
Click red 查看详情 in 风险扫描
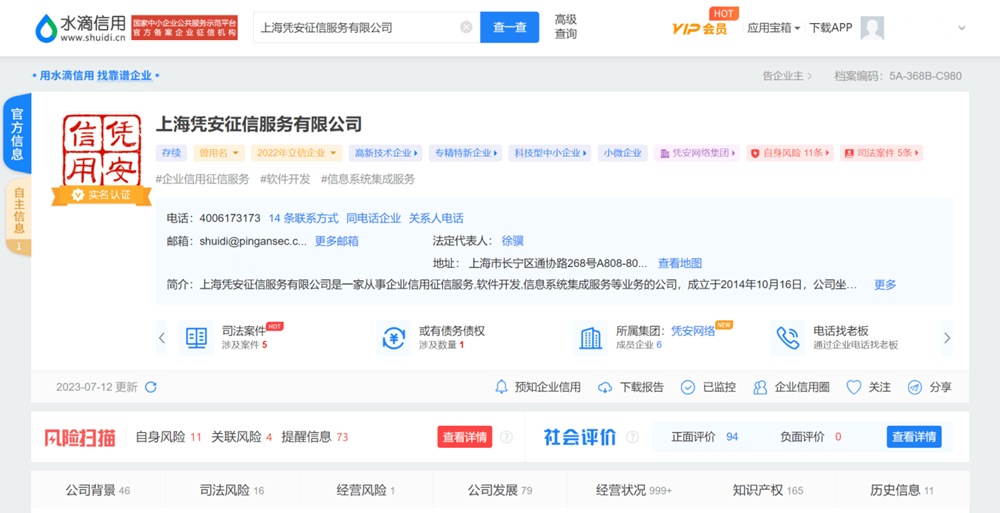coord(465,437)
